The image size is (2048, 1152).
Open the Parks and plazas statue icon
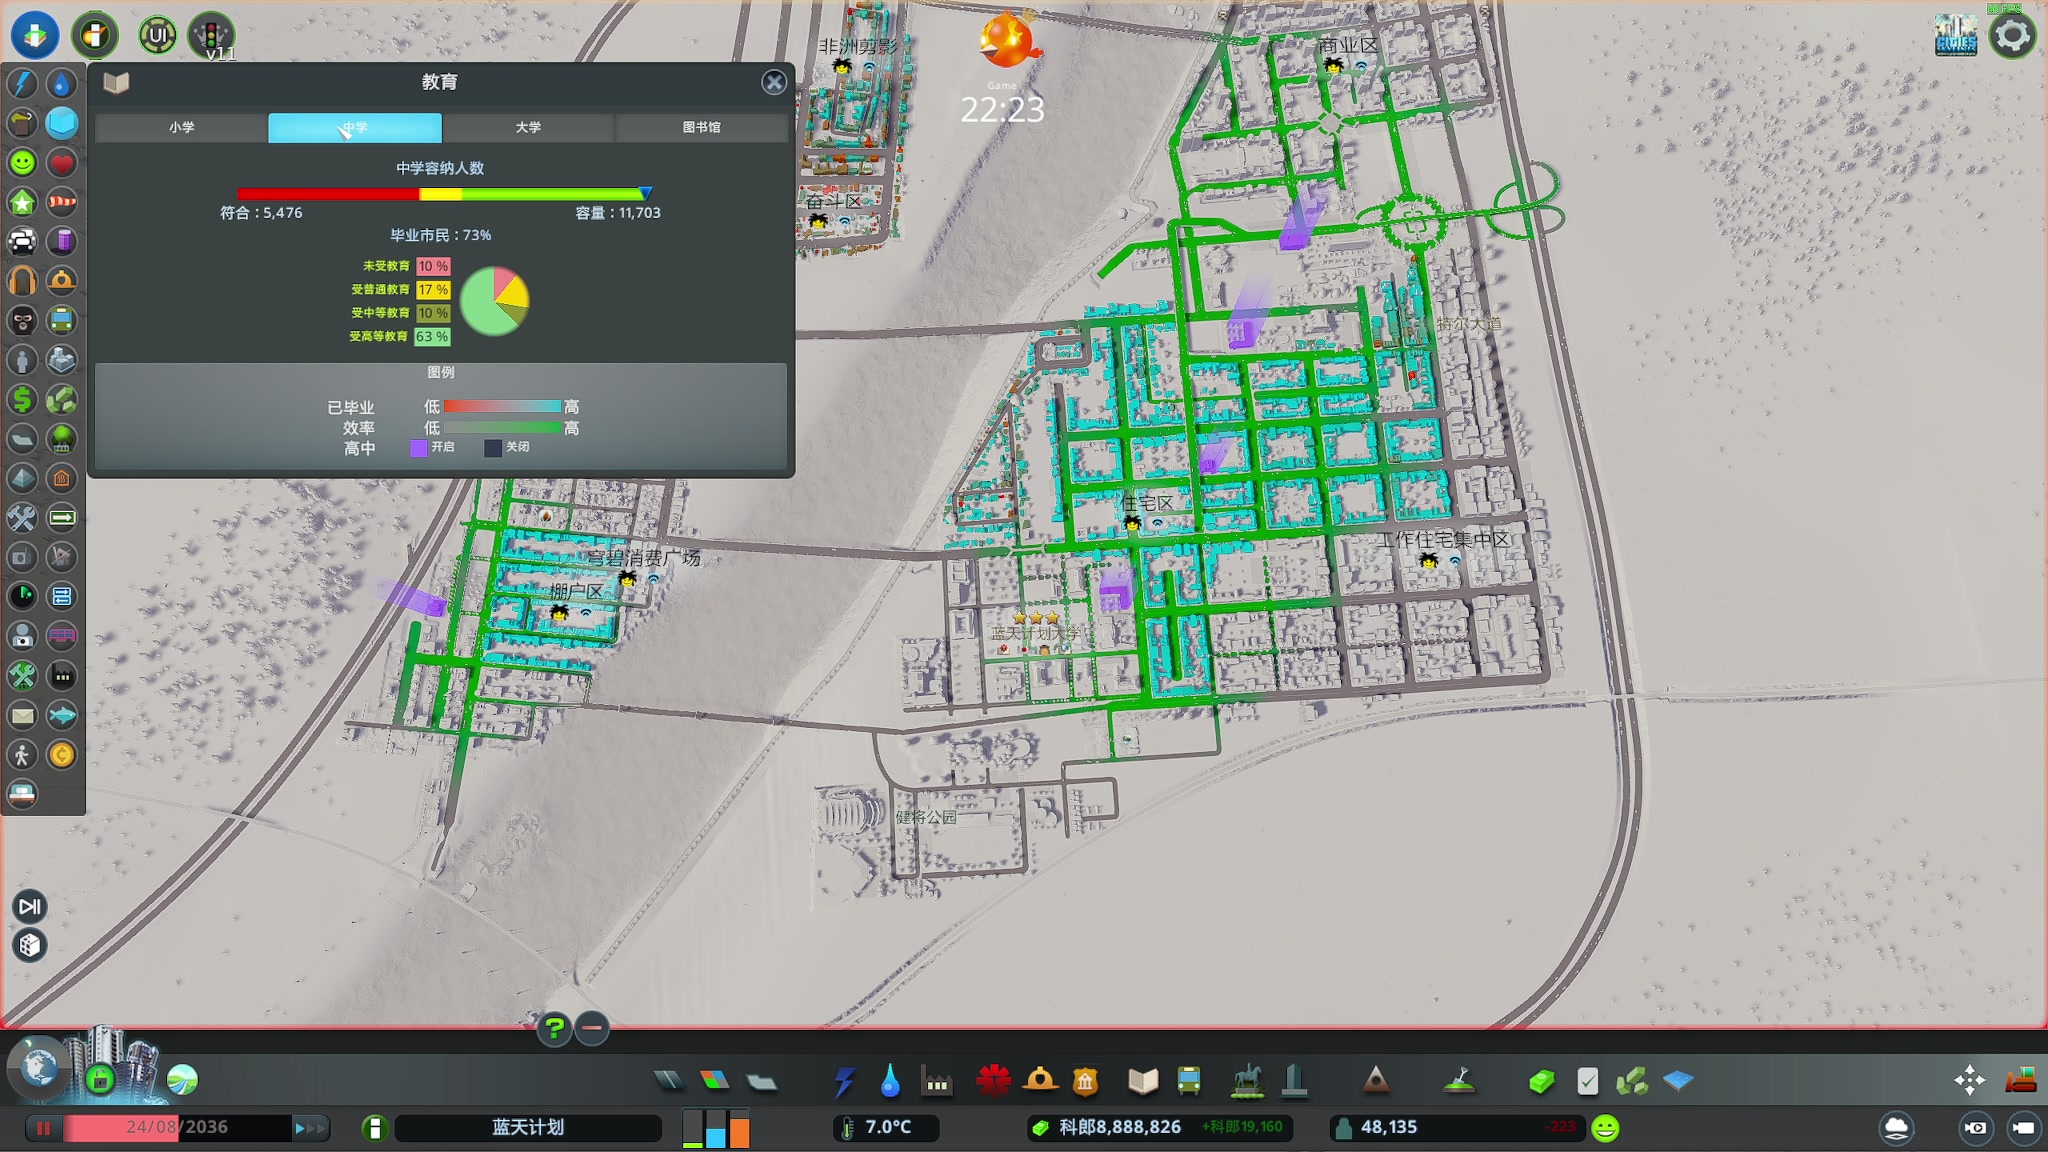coord(1246,1080)
